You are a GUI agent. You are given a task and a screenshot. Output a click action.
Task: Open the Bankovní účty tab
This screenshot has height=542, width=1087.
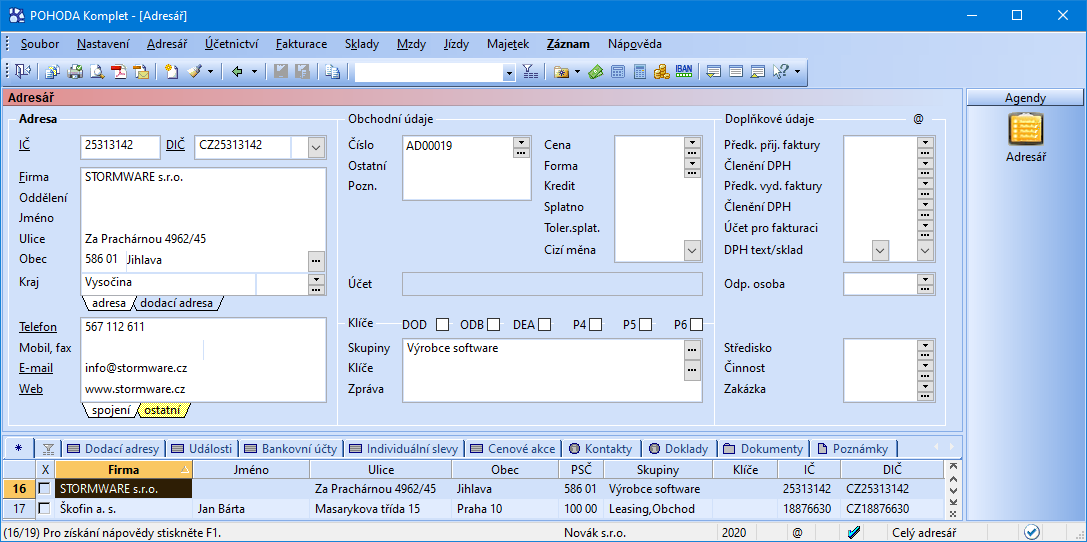(x=291, y=448)
